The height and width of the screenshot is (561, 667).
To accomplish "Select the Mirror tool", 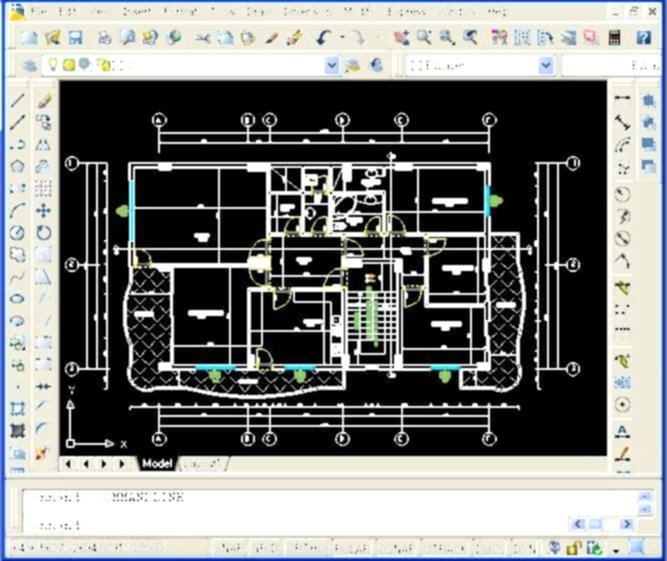I will (44, 145).
